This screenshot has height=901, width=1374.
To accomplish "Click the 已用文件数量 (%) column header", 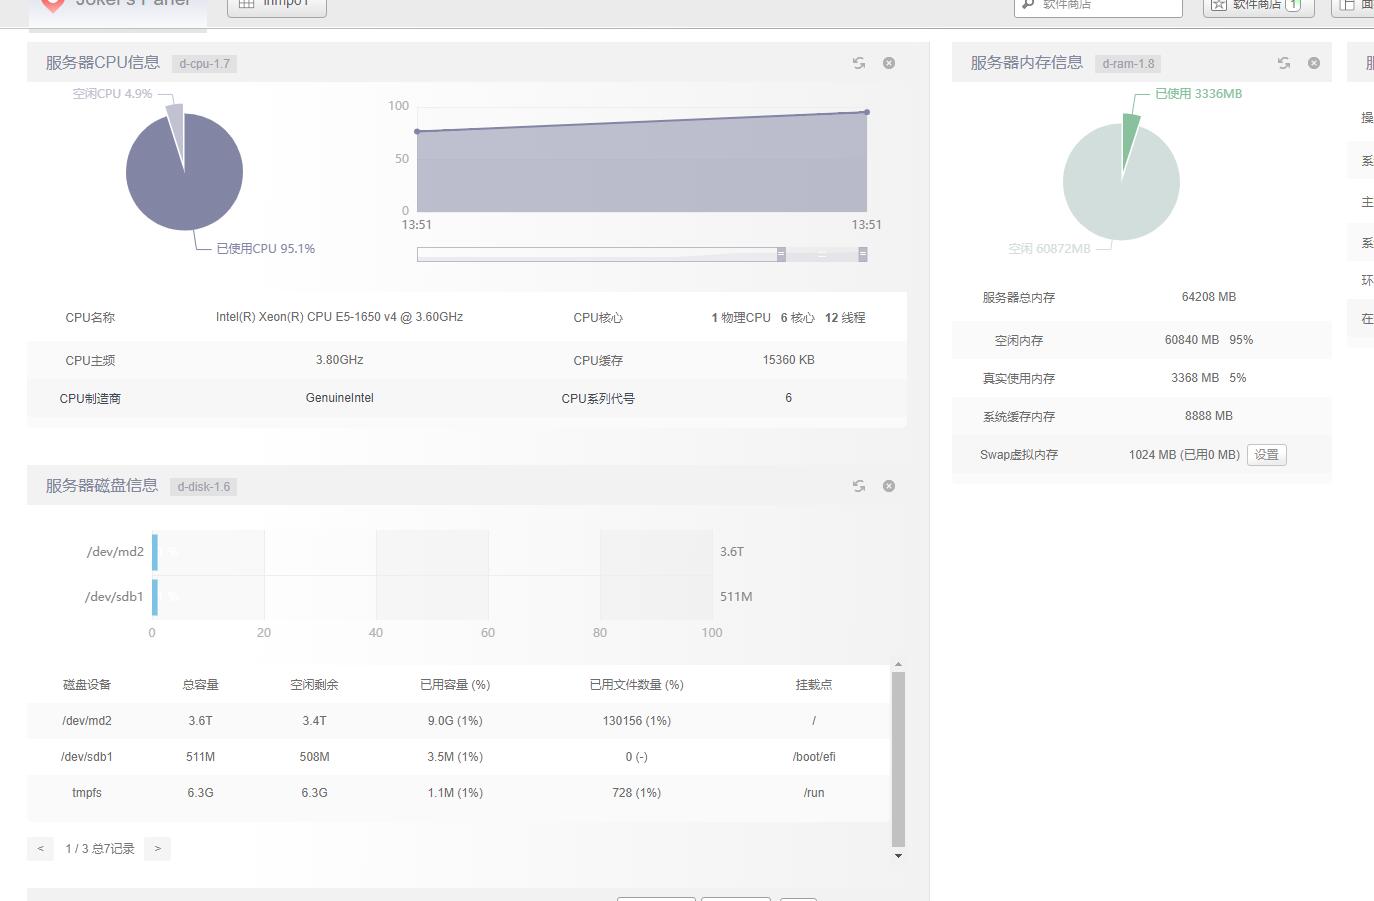I will click(636, 685).
